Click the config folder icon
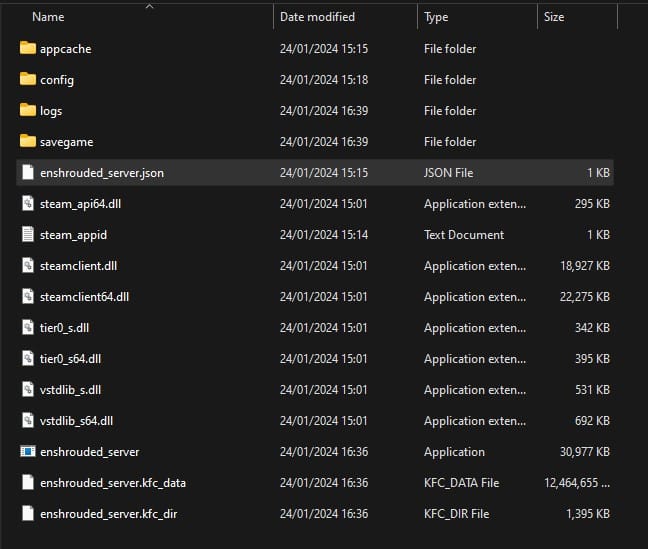 28,79
